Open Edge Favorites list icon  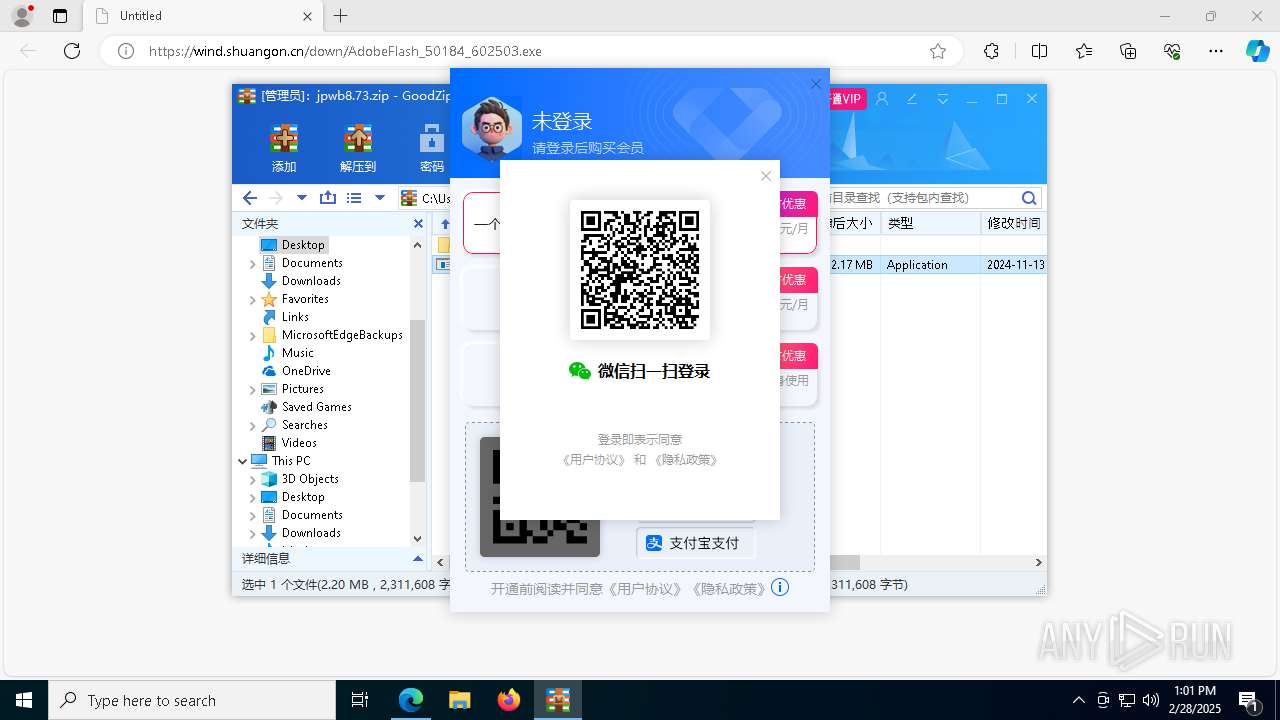(x=1084, y=51)
